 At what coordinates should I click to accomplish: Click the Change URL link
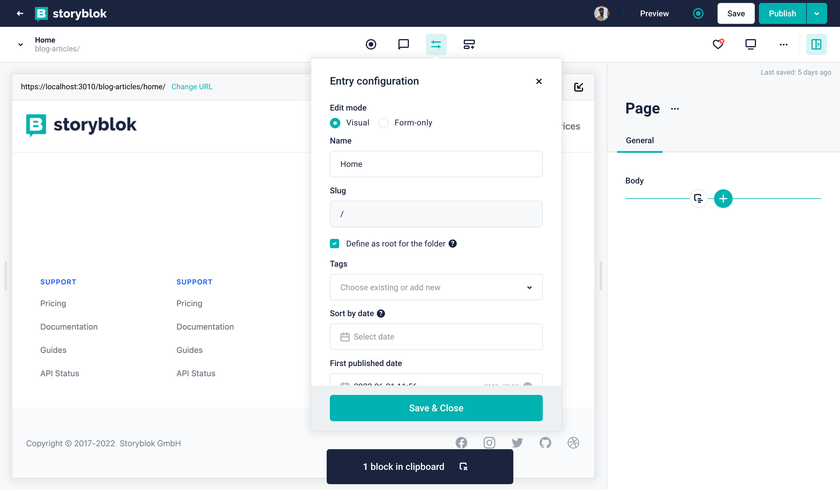[x=192, y=87]
